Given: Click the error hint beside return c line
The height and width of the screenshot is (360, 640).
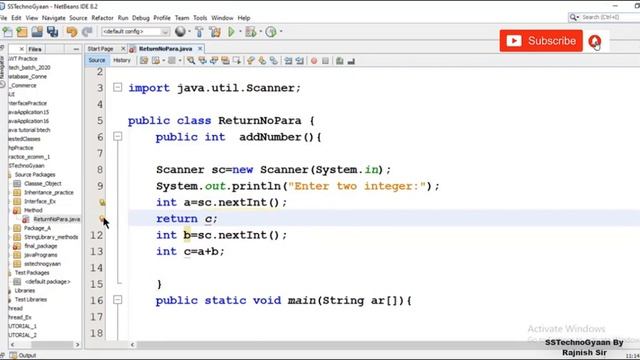Looking at the screenshot, I should (x=102, y=218).
